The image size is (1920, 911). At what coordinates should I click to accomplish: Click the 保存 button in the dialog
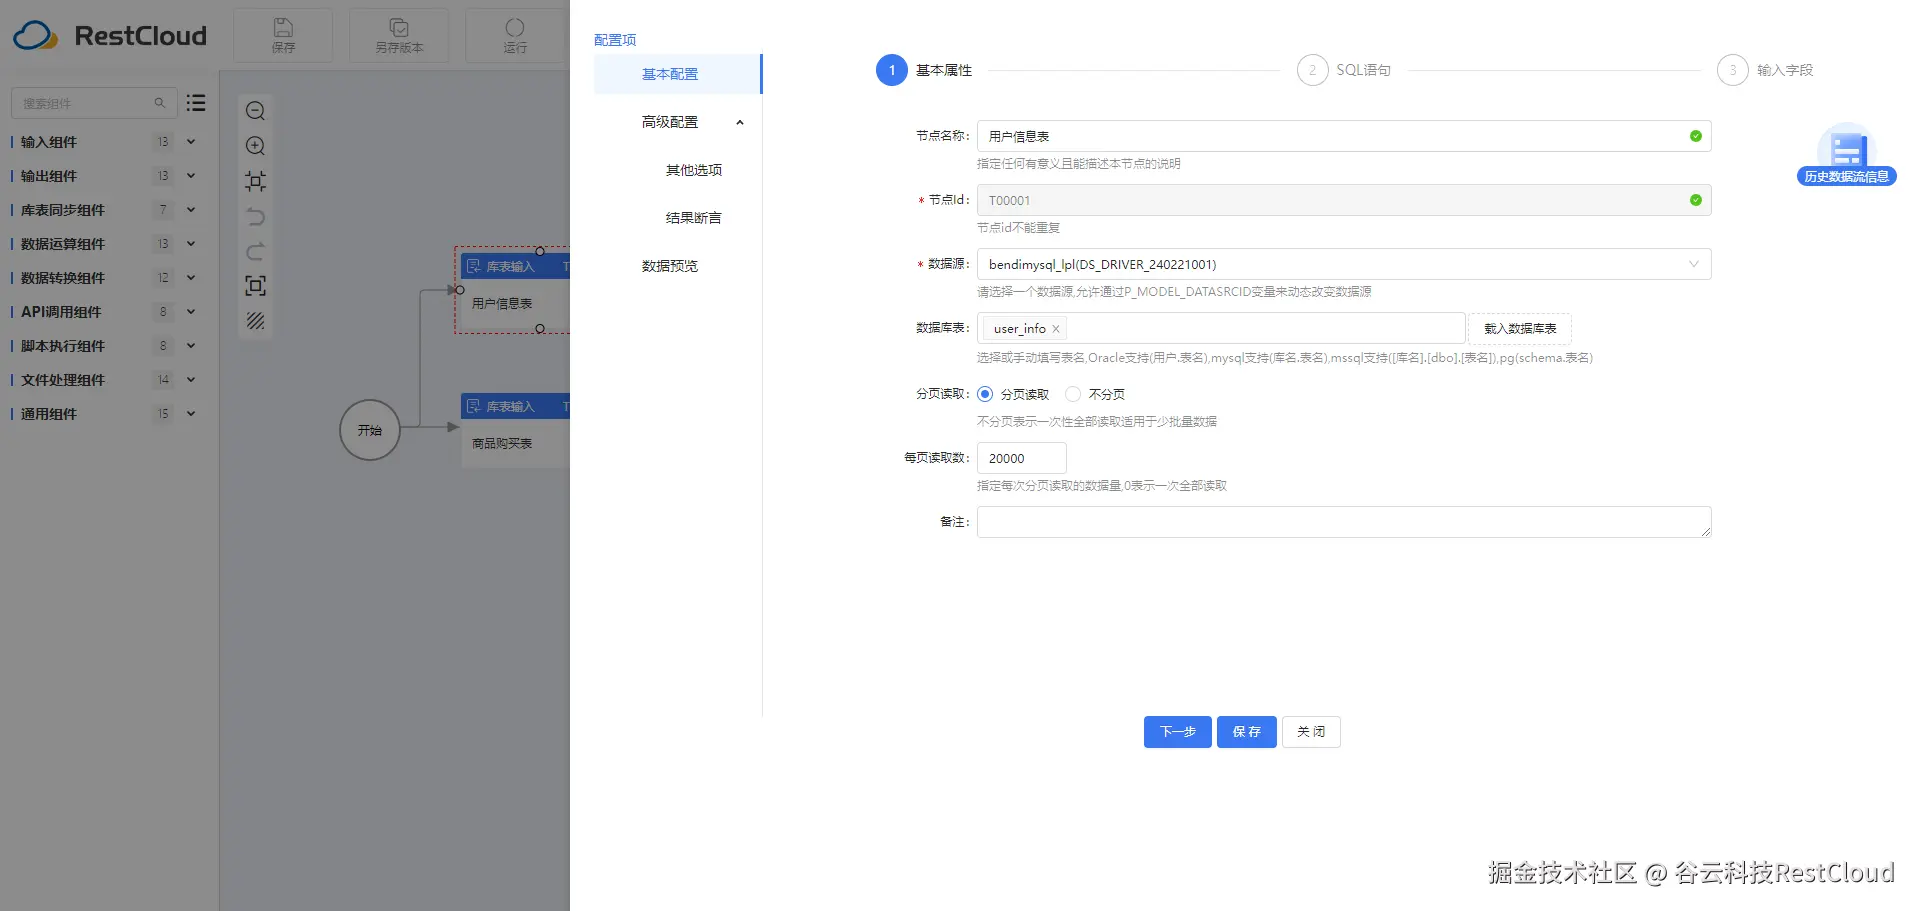click(x=1247, y=732)
